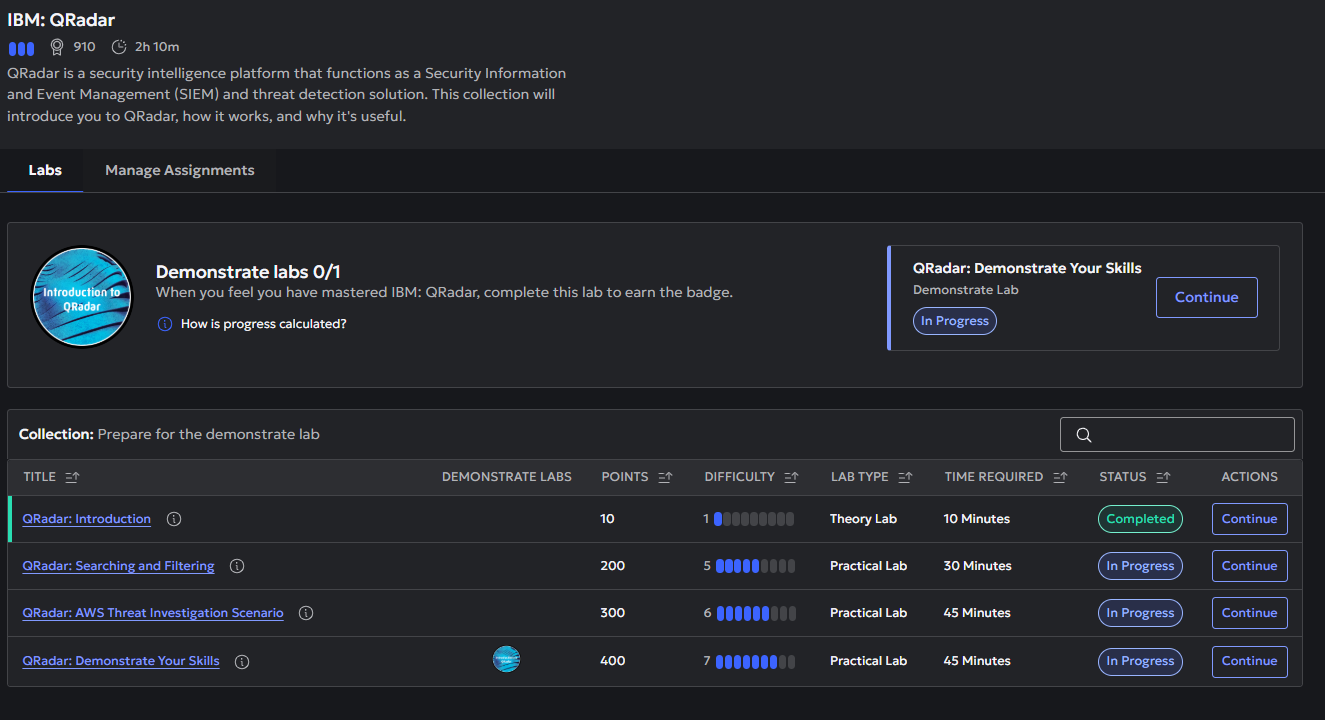Click difficulty bar of Searching and Filtering row
The width and height of the screenshot is (1325, 720).
pyautogui.click(x=755, y=566)
